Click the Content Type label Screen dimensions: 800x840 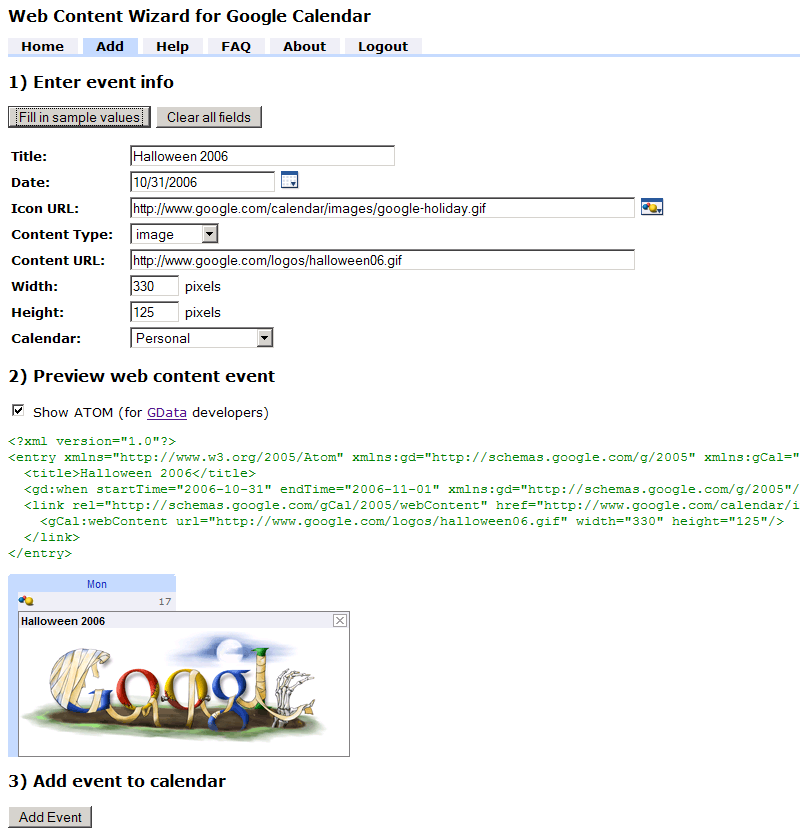62,234
